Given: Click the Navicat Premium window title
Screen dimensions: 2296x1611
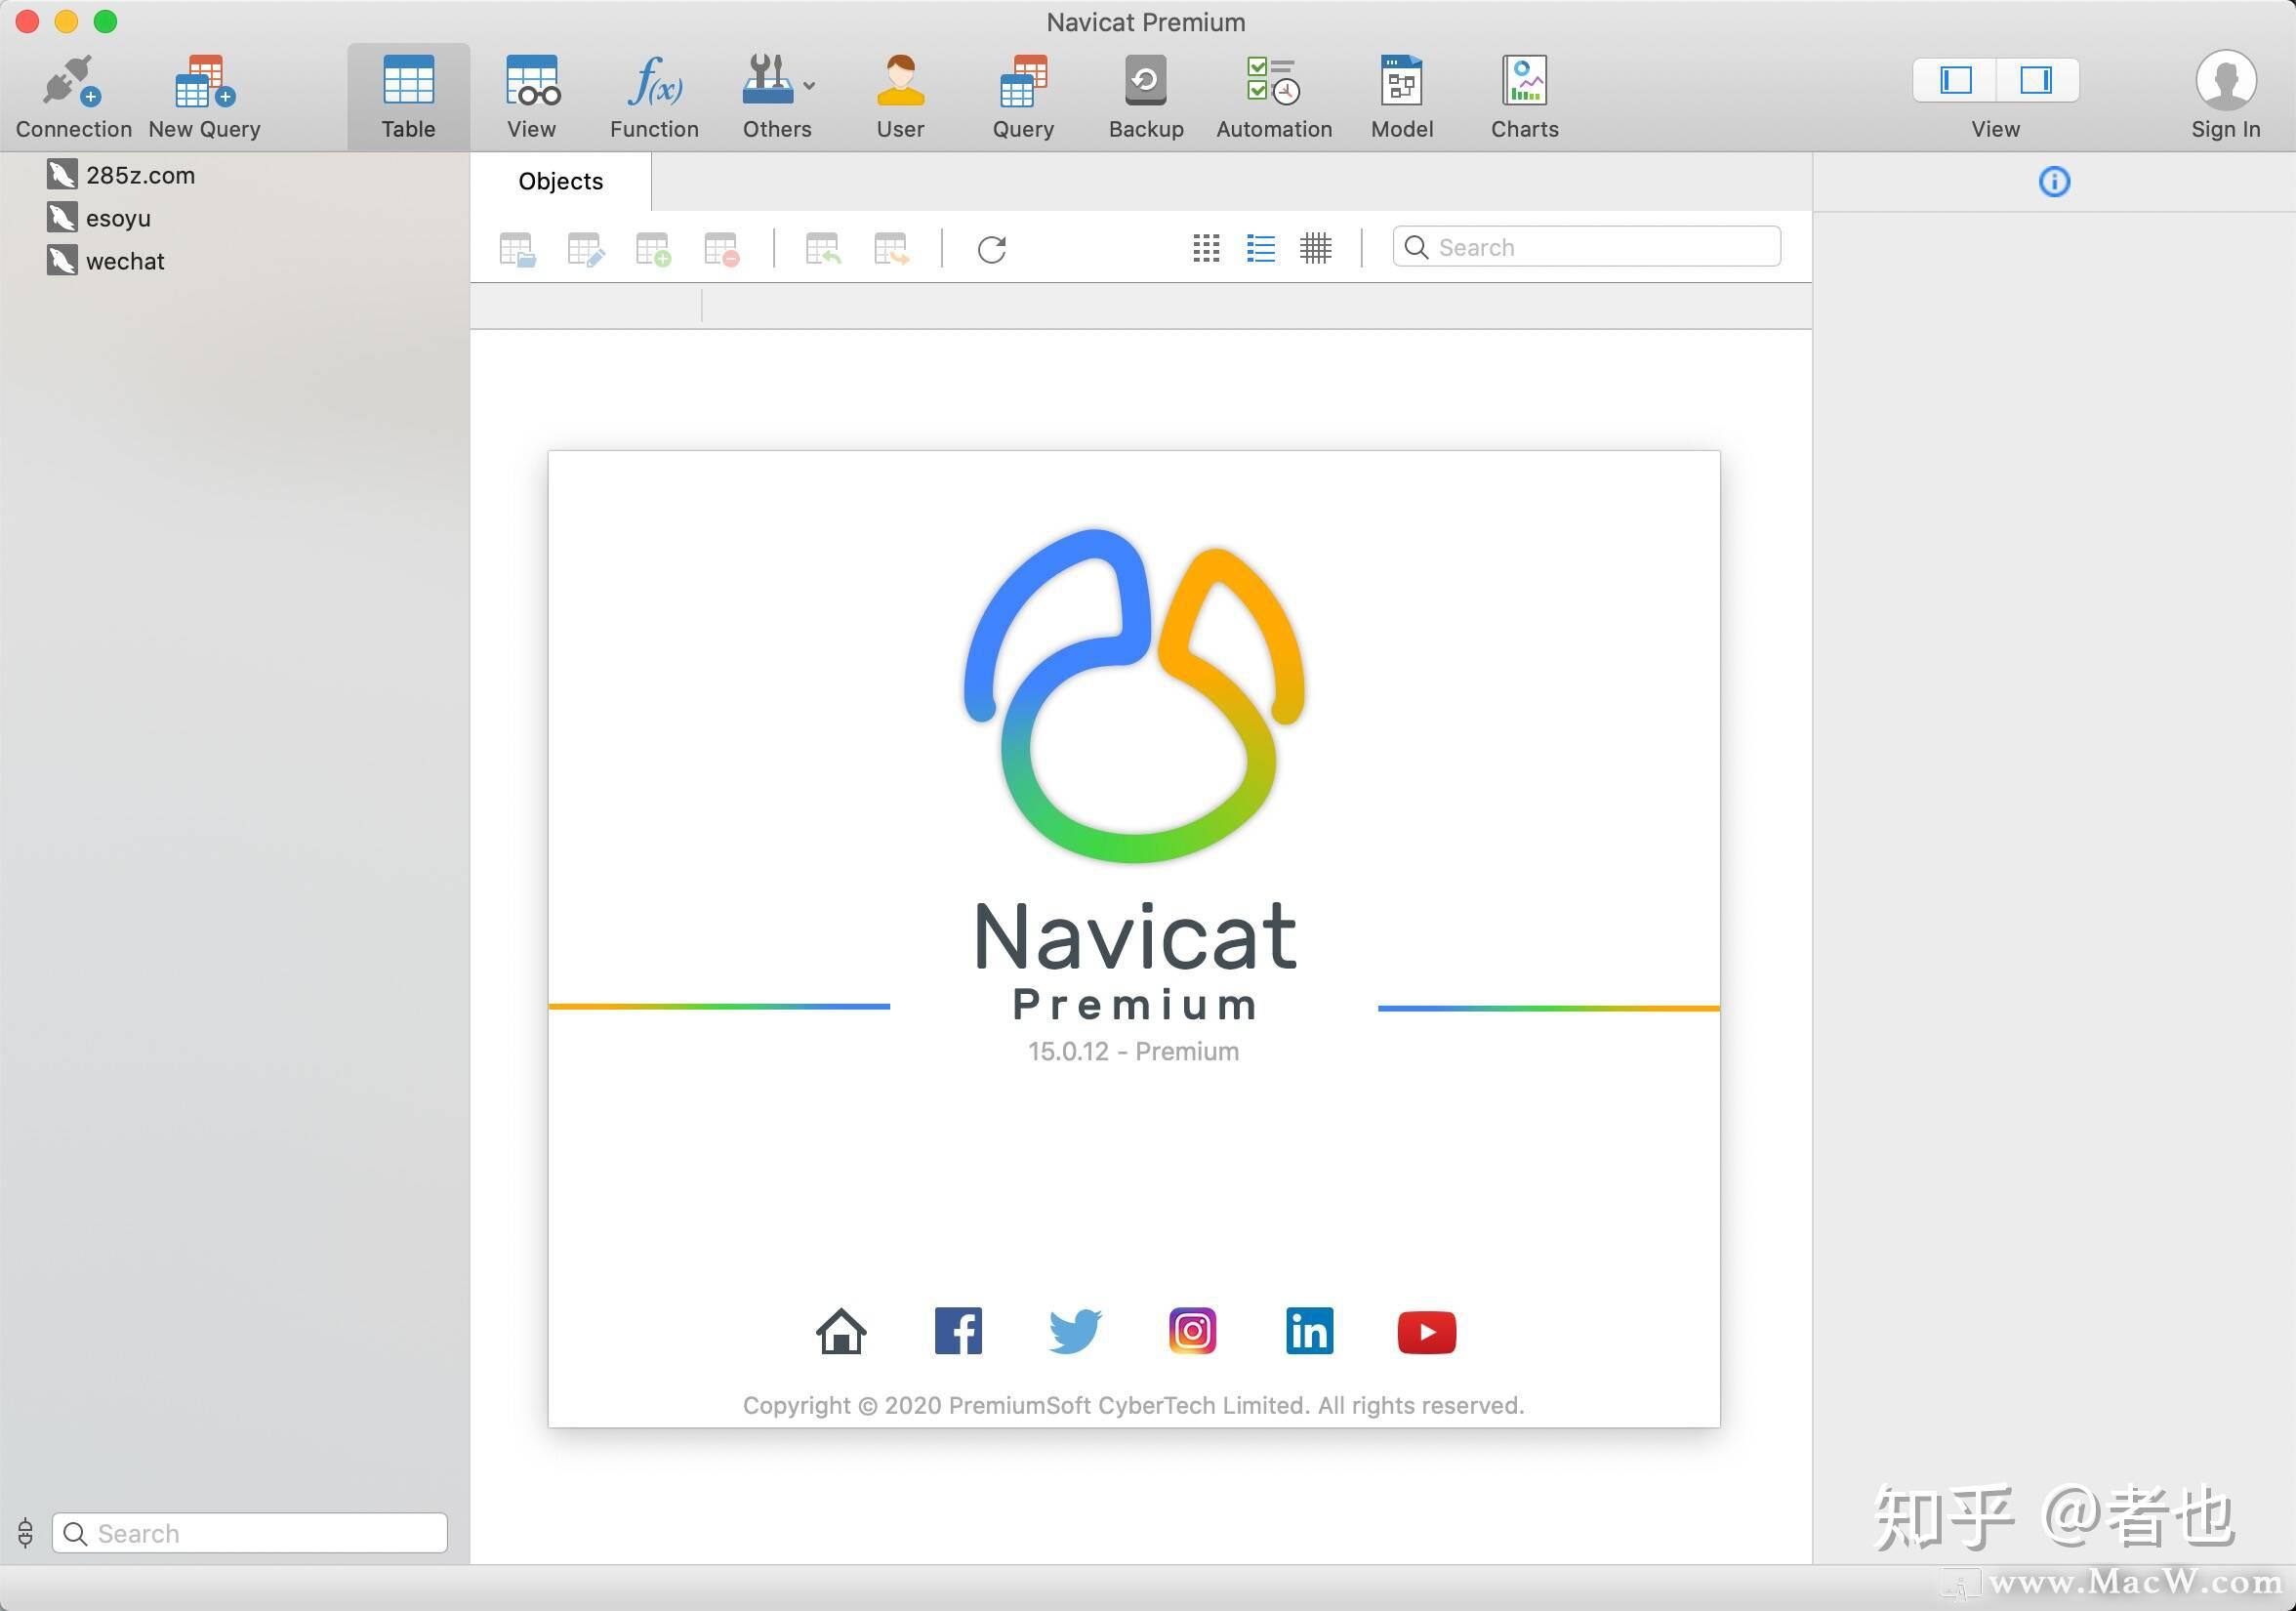Looking at the screenshot, I should click(x=1146, y=22).
